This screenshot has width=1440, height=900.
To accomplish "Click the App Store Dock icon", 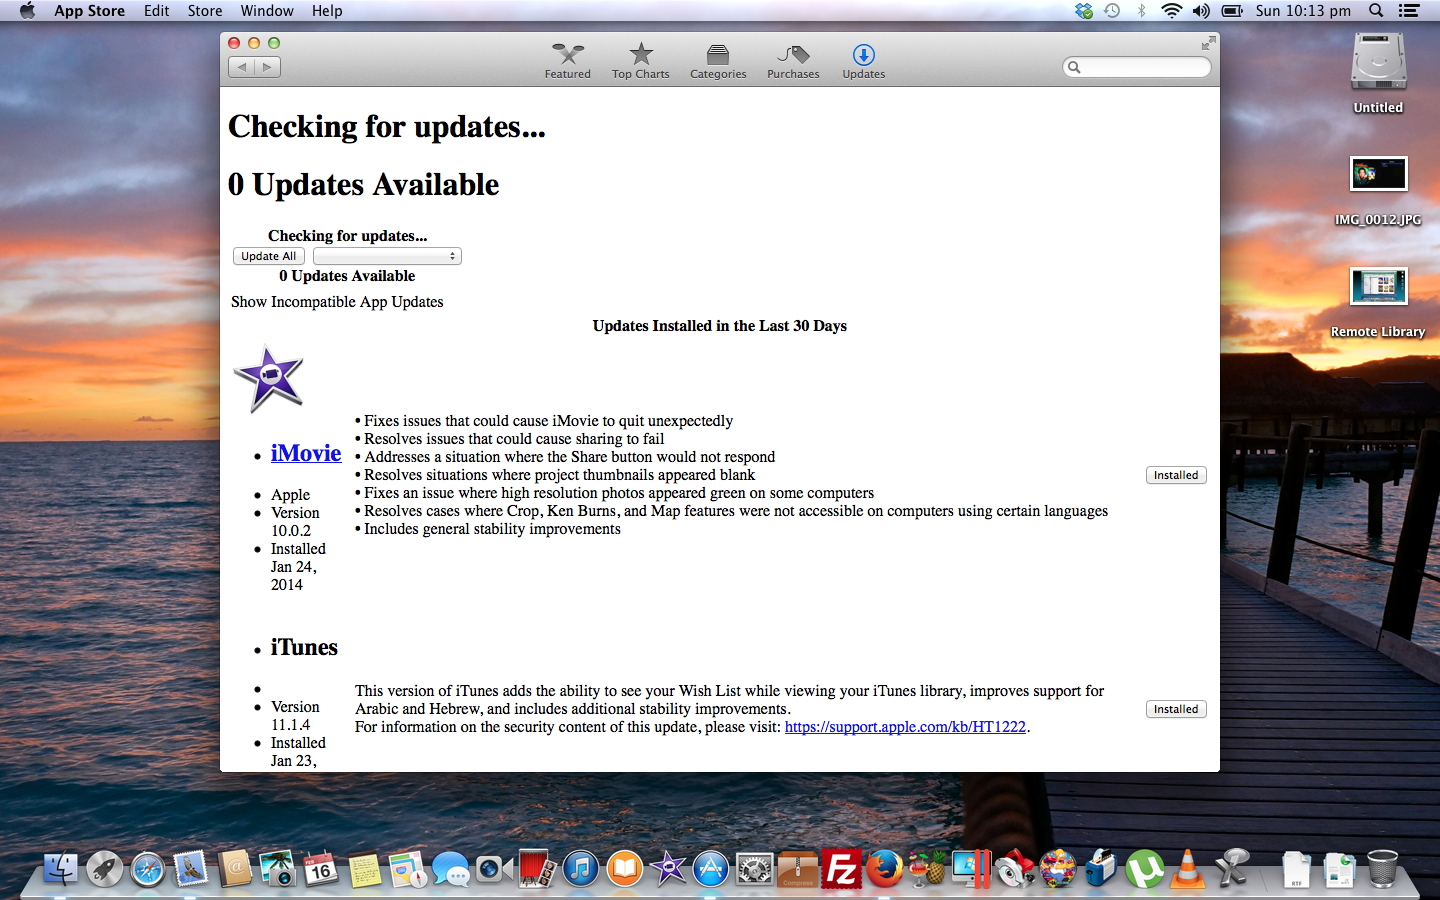I will point(711,868).
